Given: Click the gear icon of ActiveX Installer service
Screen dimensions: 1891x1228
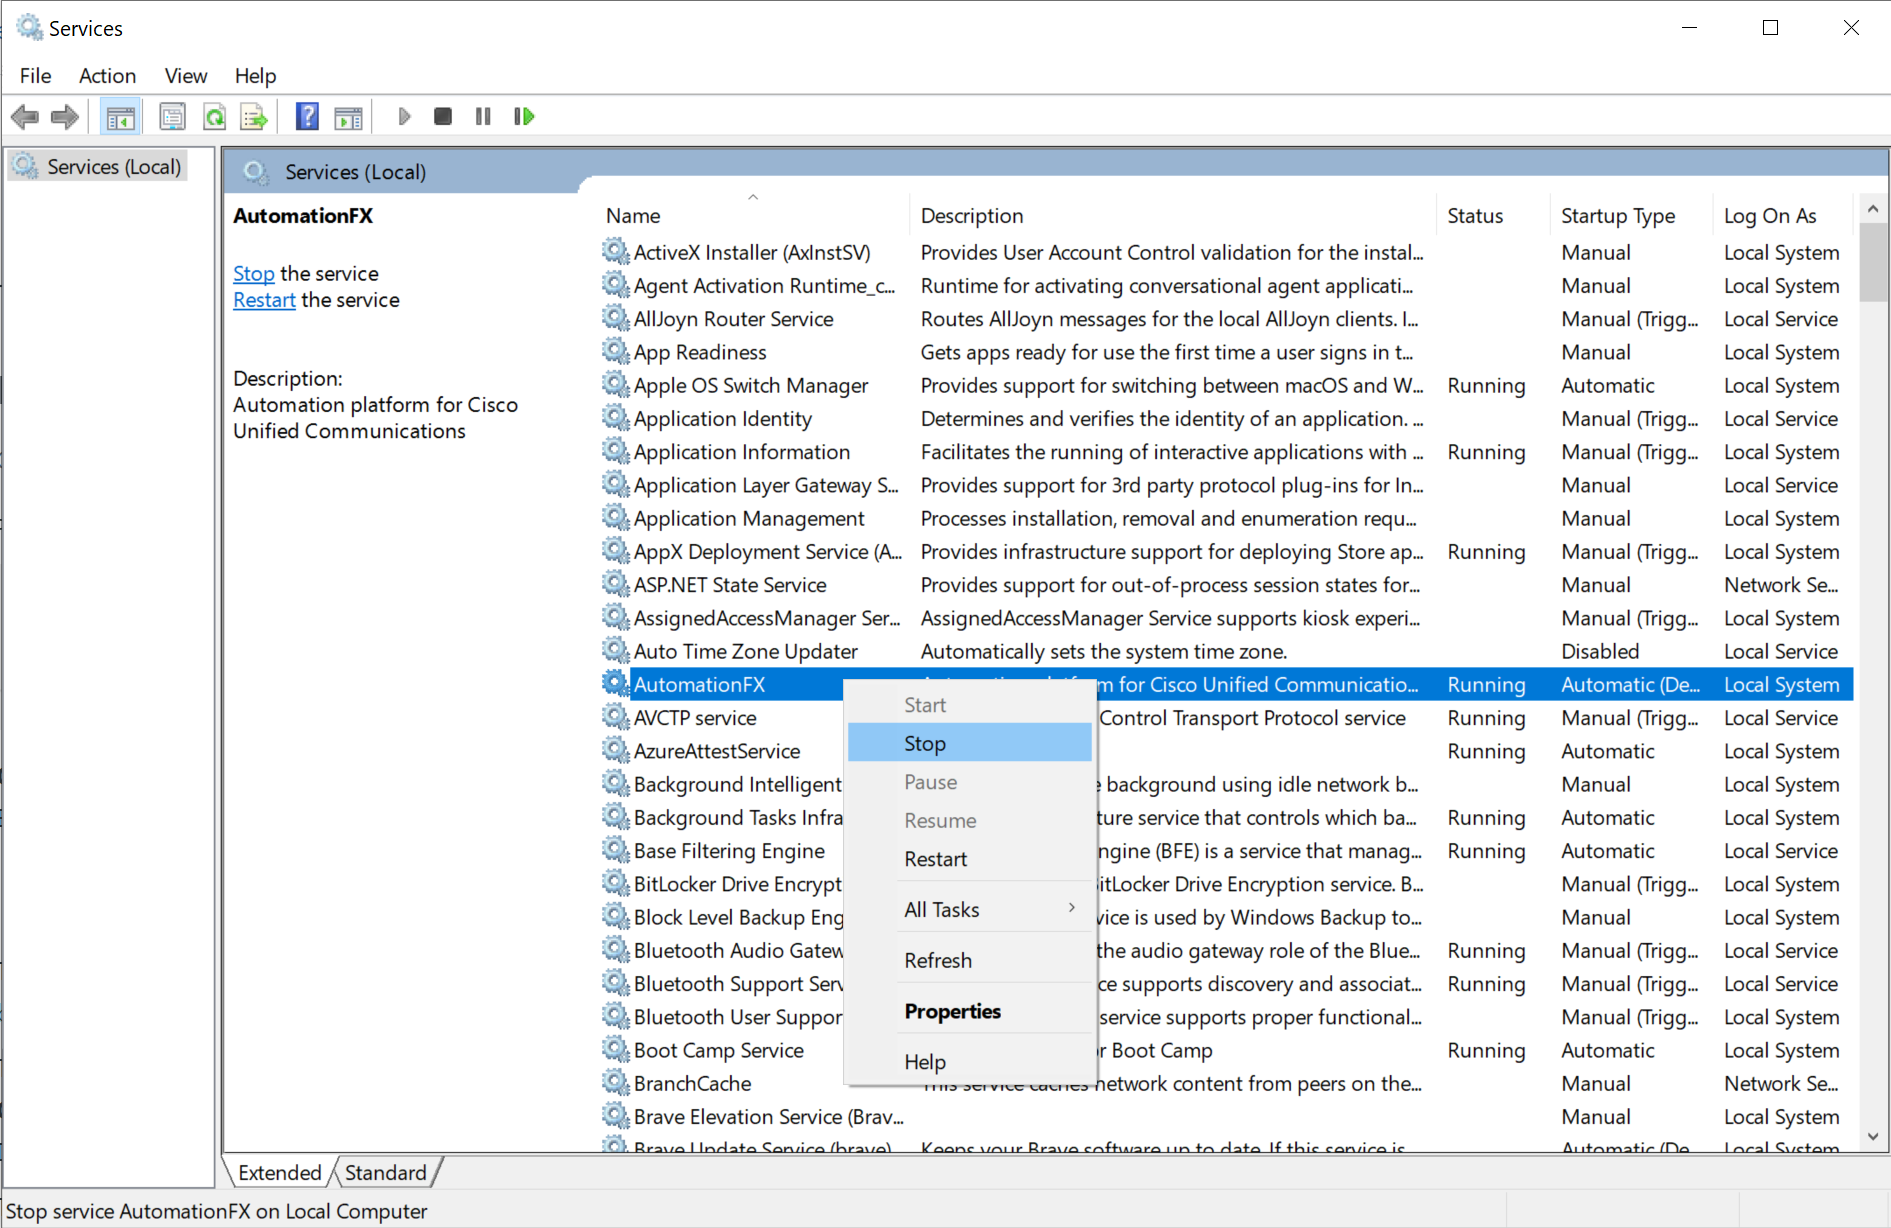Looking at the screenshot, I should (x=616, y=251).
